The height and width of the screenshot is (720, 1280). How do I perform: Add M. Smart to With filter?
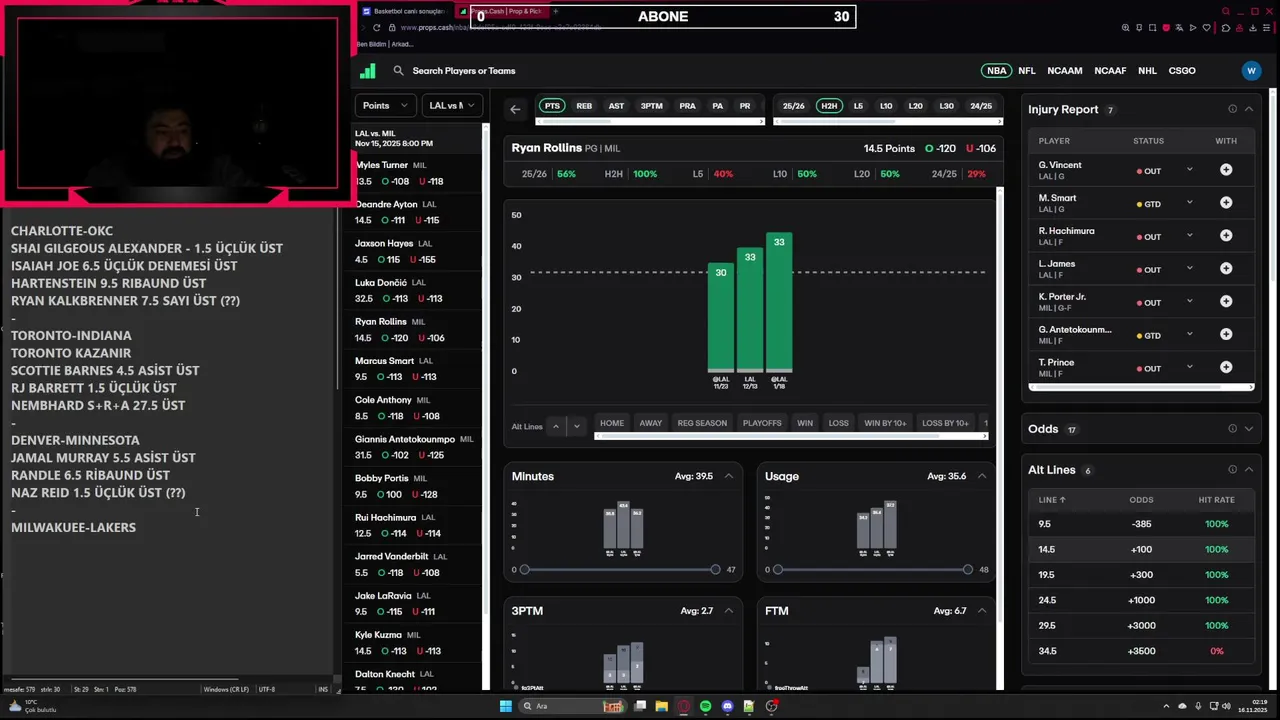point(1226,203)
